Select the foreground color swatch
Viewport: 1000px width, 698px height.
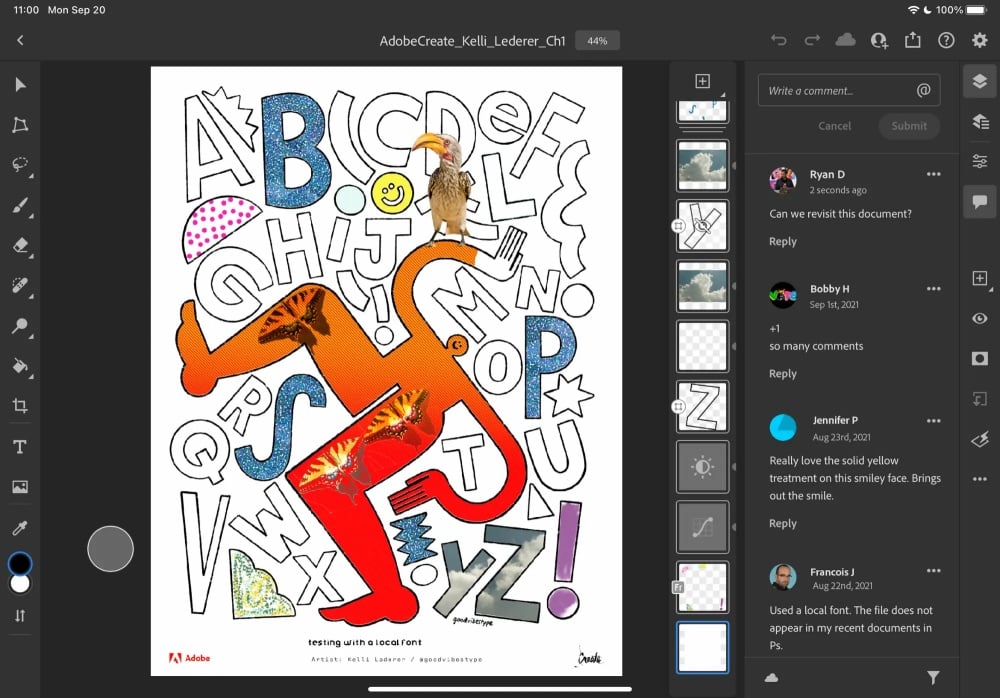[x=19, y=563]
